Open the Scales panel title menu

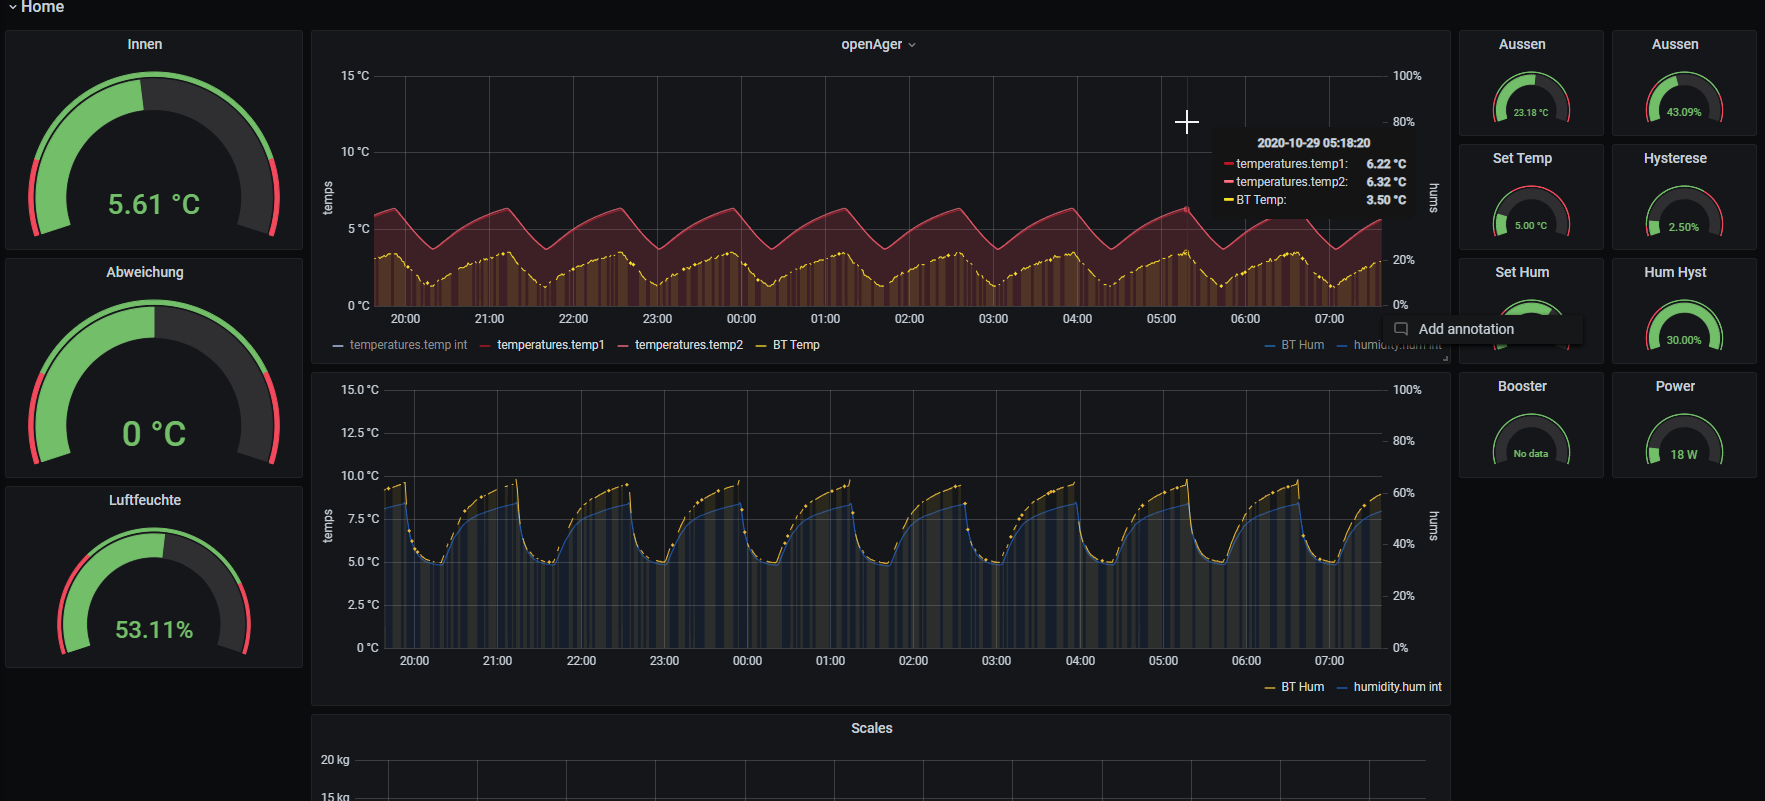[x=871, y=728]
